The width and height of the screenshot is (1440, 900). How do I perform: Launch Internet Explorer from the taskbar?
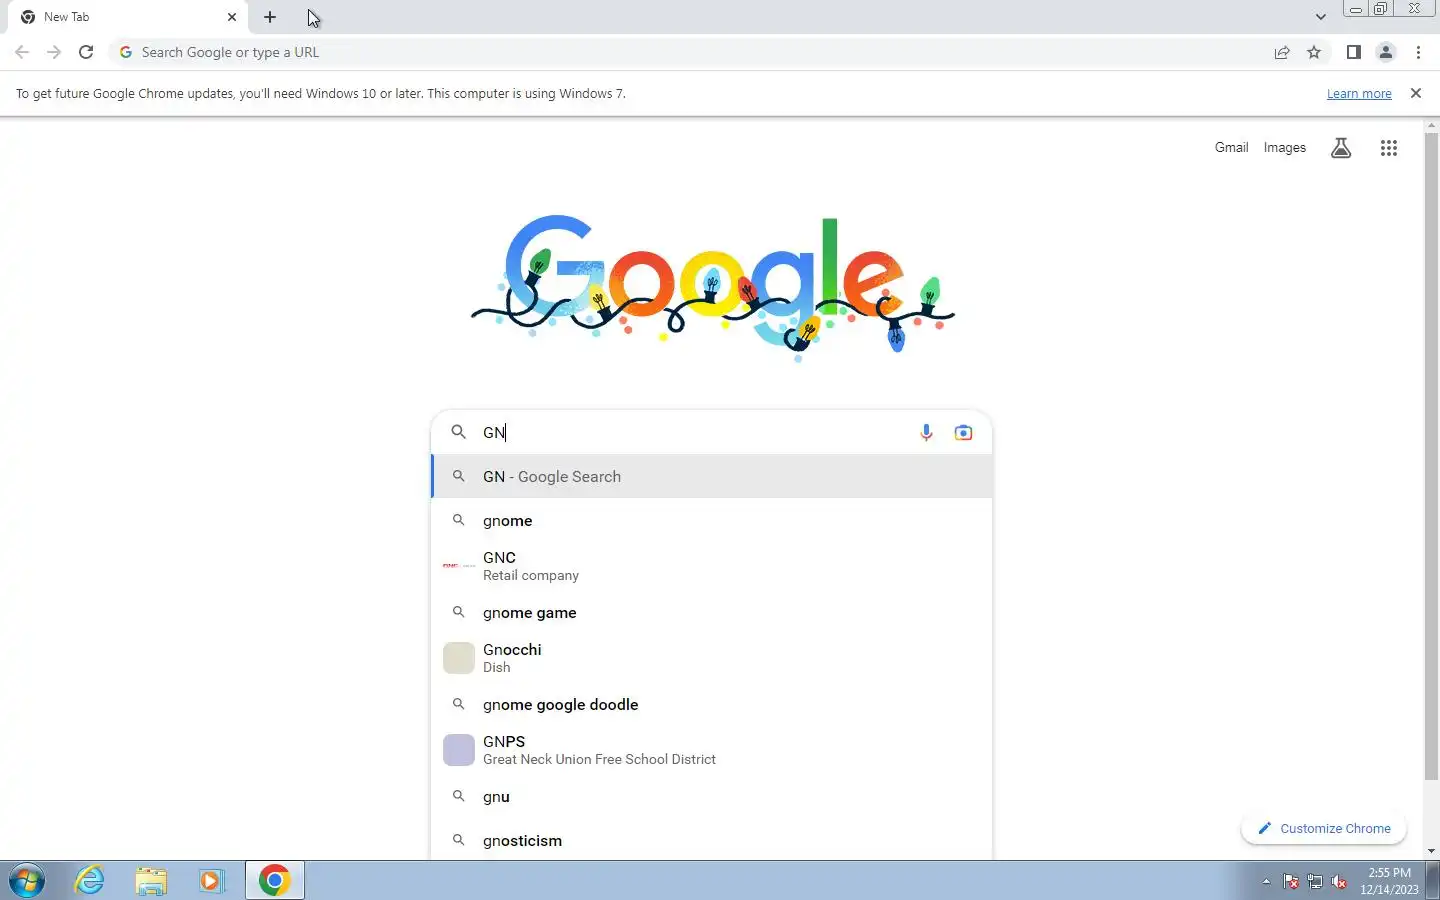click(x=90, y=880)
